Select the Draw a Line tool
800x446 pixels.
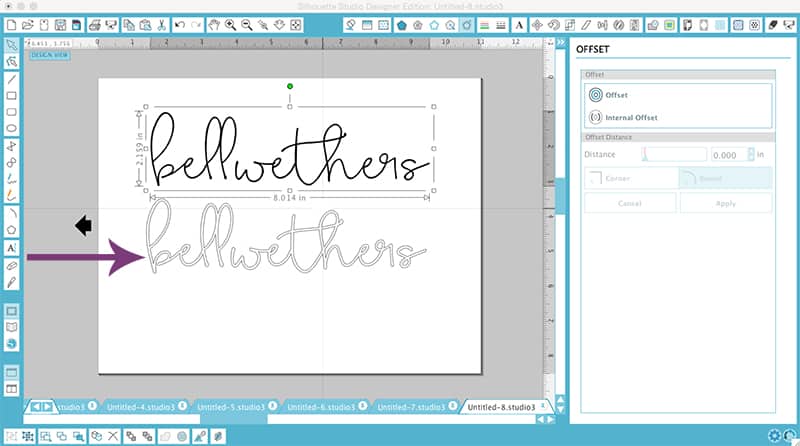click(x=11, y=79)
